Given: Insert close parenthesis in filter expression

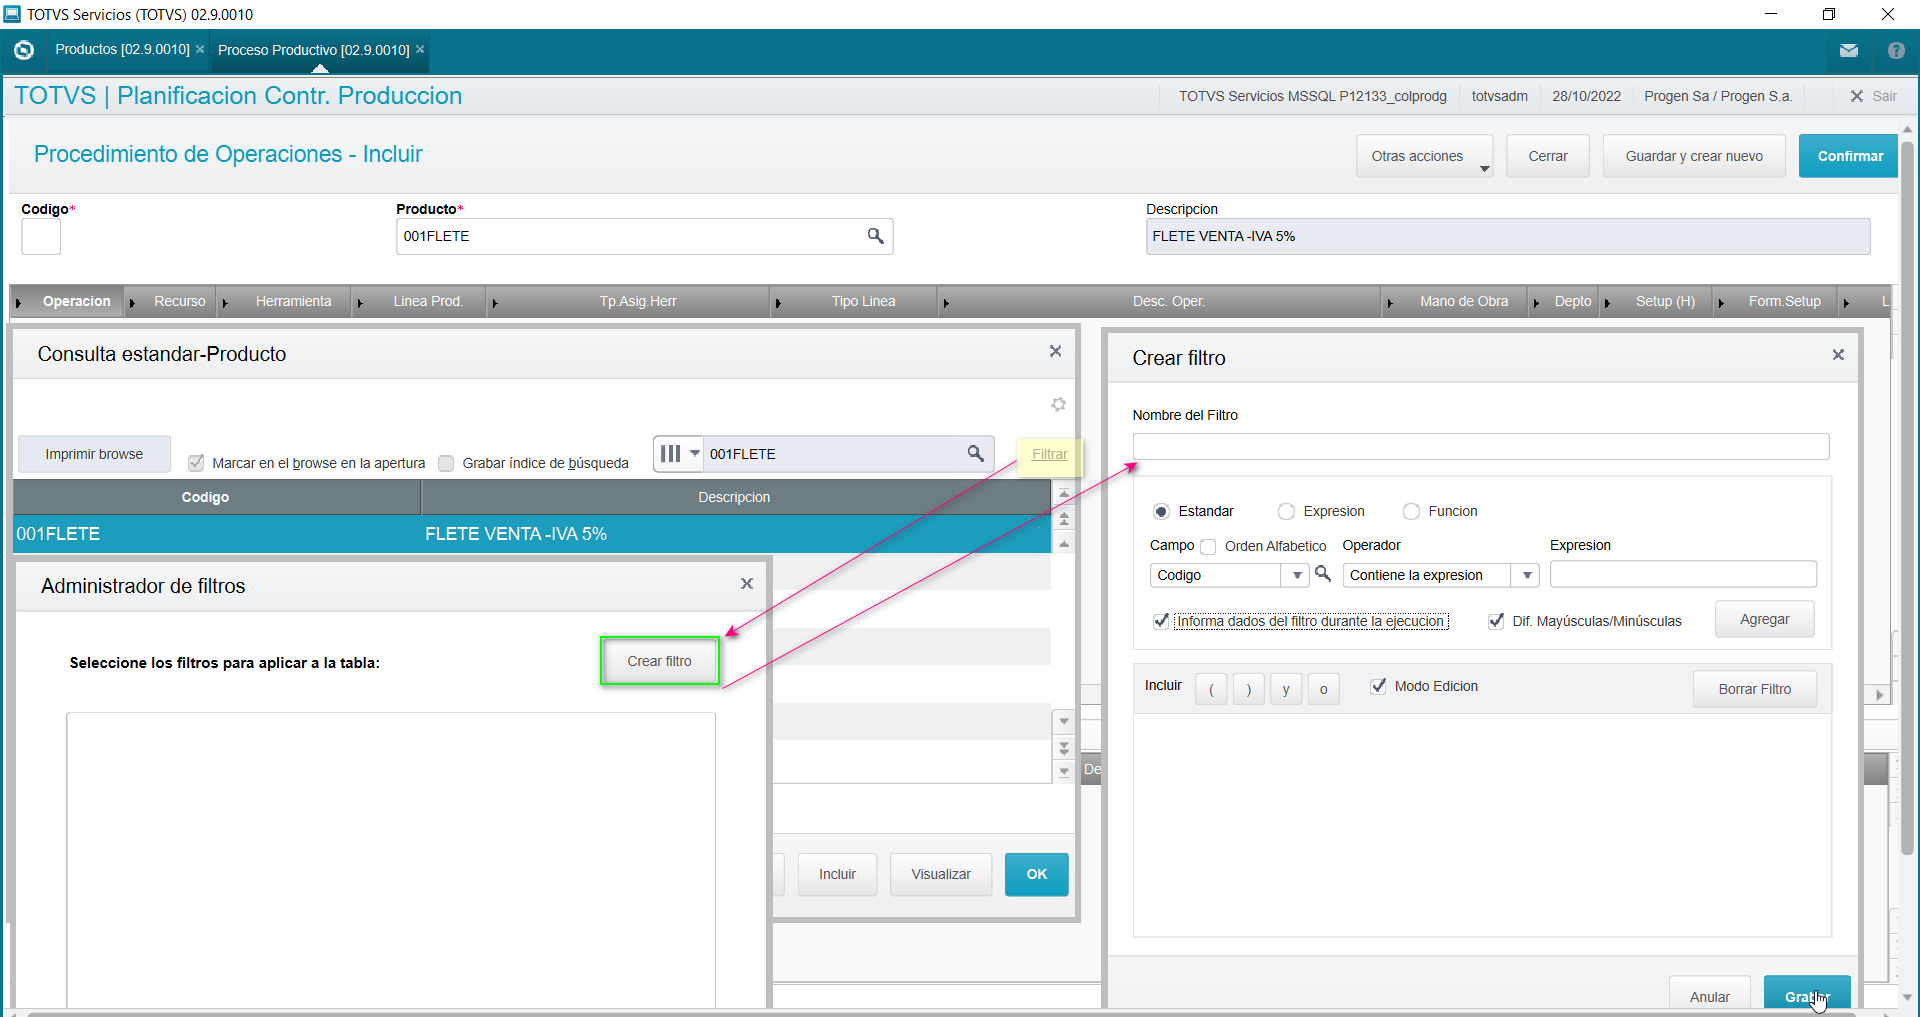Looking at the screenshot, I should click(x=1248, y=689).
